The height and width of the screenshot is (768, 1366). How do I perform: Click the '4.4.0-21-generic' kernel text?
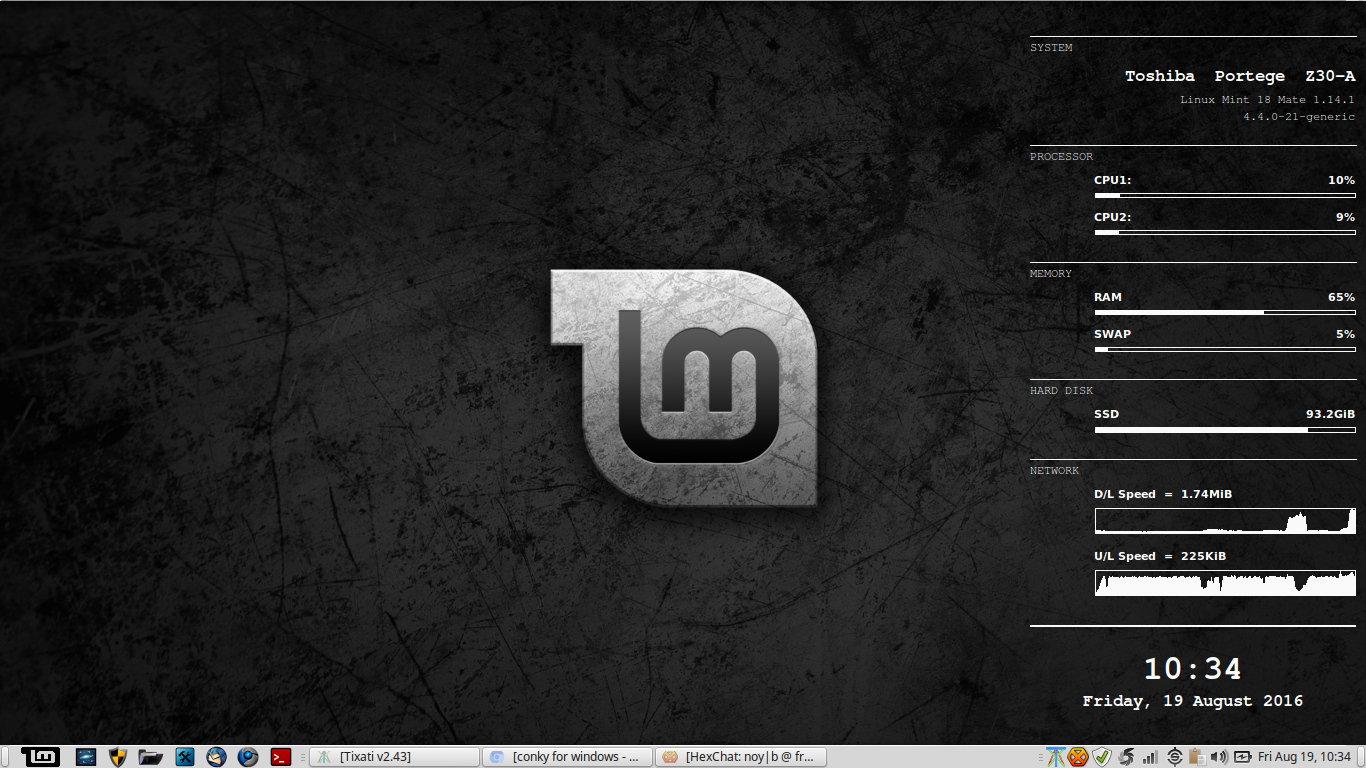click(x=1299, y=117)
